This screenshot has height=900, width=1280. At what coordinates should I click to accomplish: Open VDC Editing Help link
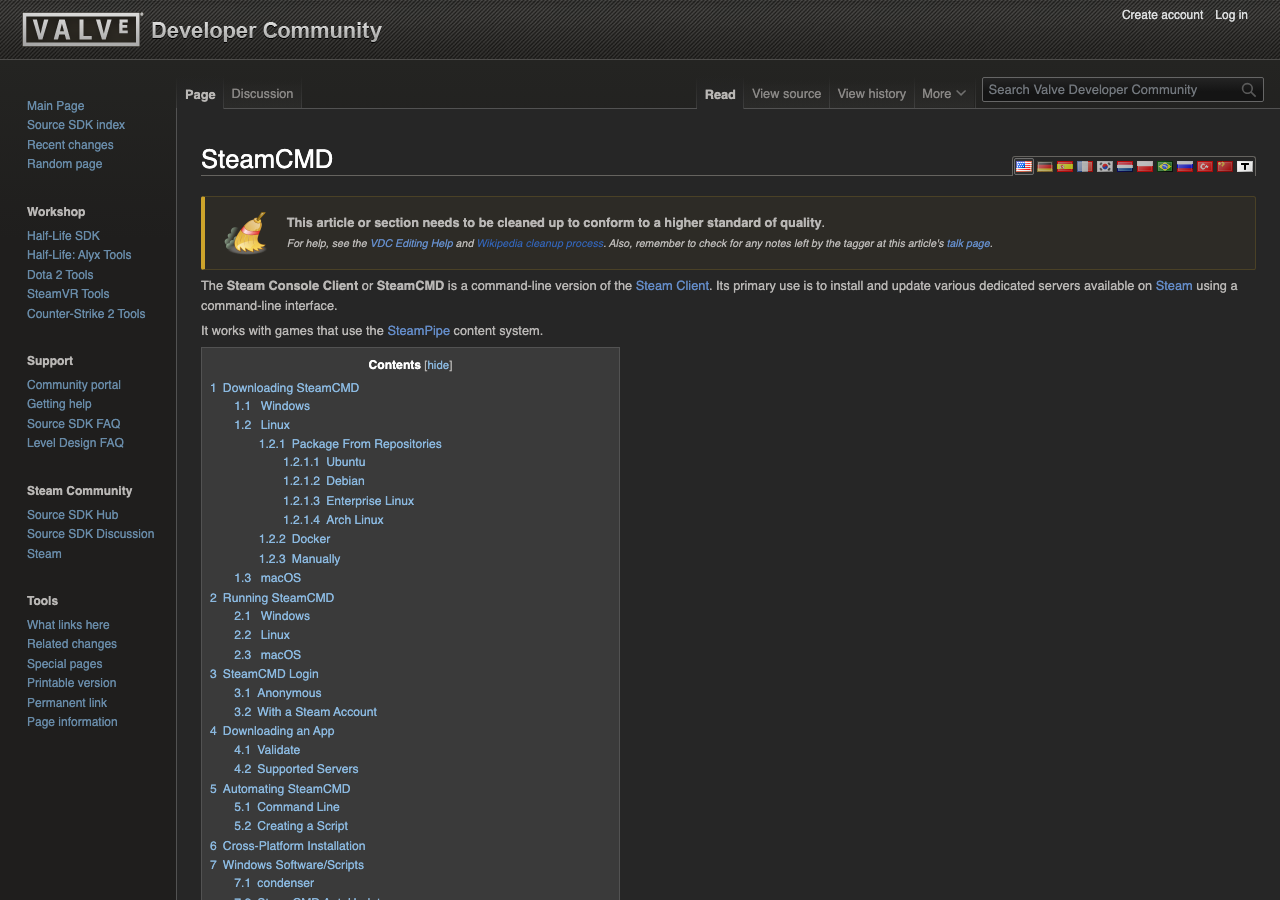point(411,244)
